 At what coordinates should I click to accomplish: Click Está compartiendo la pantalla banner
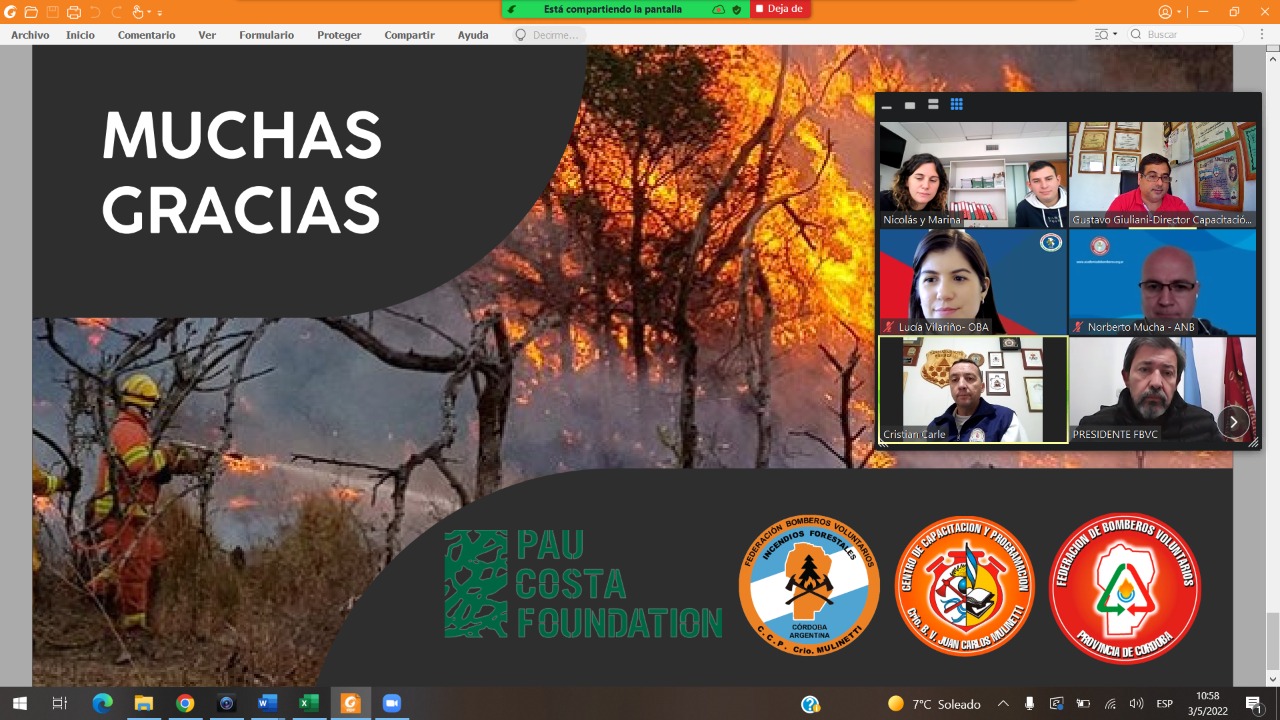pyautogui.click(x=613, y=9)
